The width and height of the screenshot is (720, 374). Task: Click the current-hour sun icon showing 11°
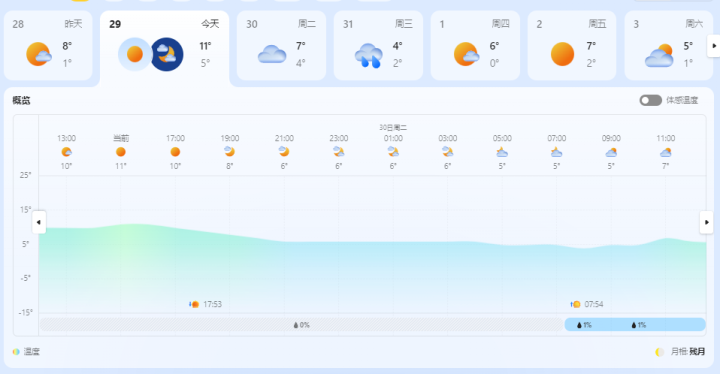(121, 152)
